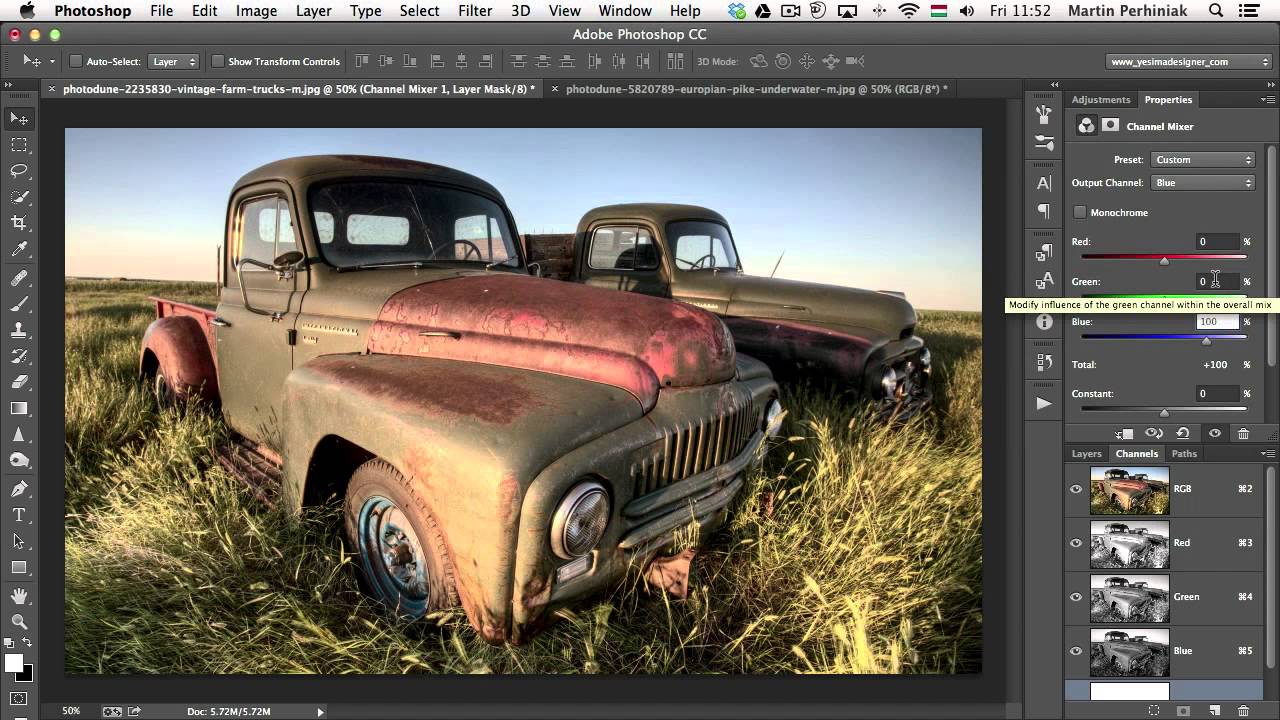Select the Quick Selection tool
Screen dimensions: 1280x720
coord(19,197)
